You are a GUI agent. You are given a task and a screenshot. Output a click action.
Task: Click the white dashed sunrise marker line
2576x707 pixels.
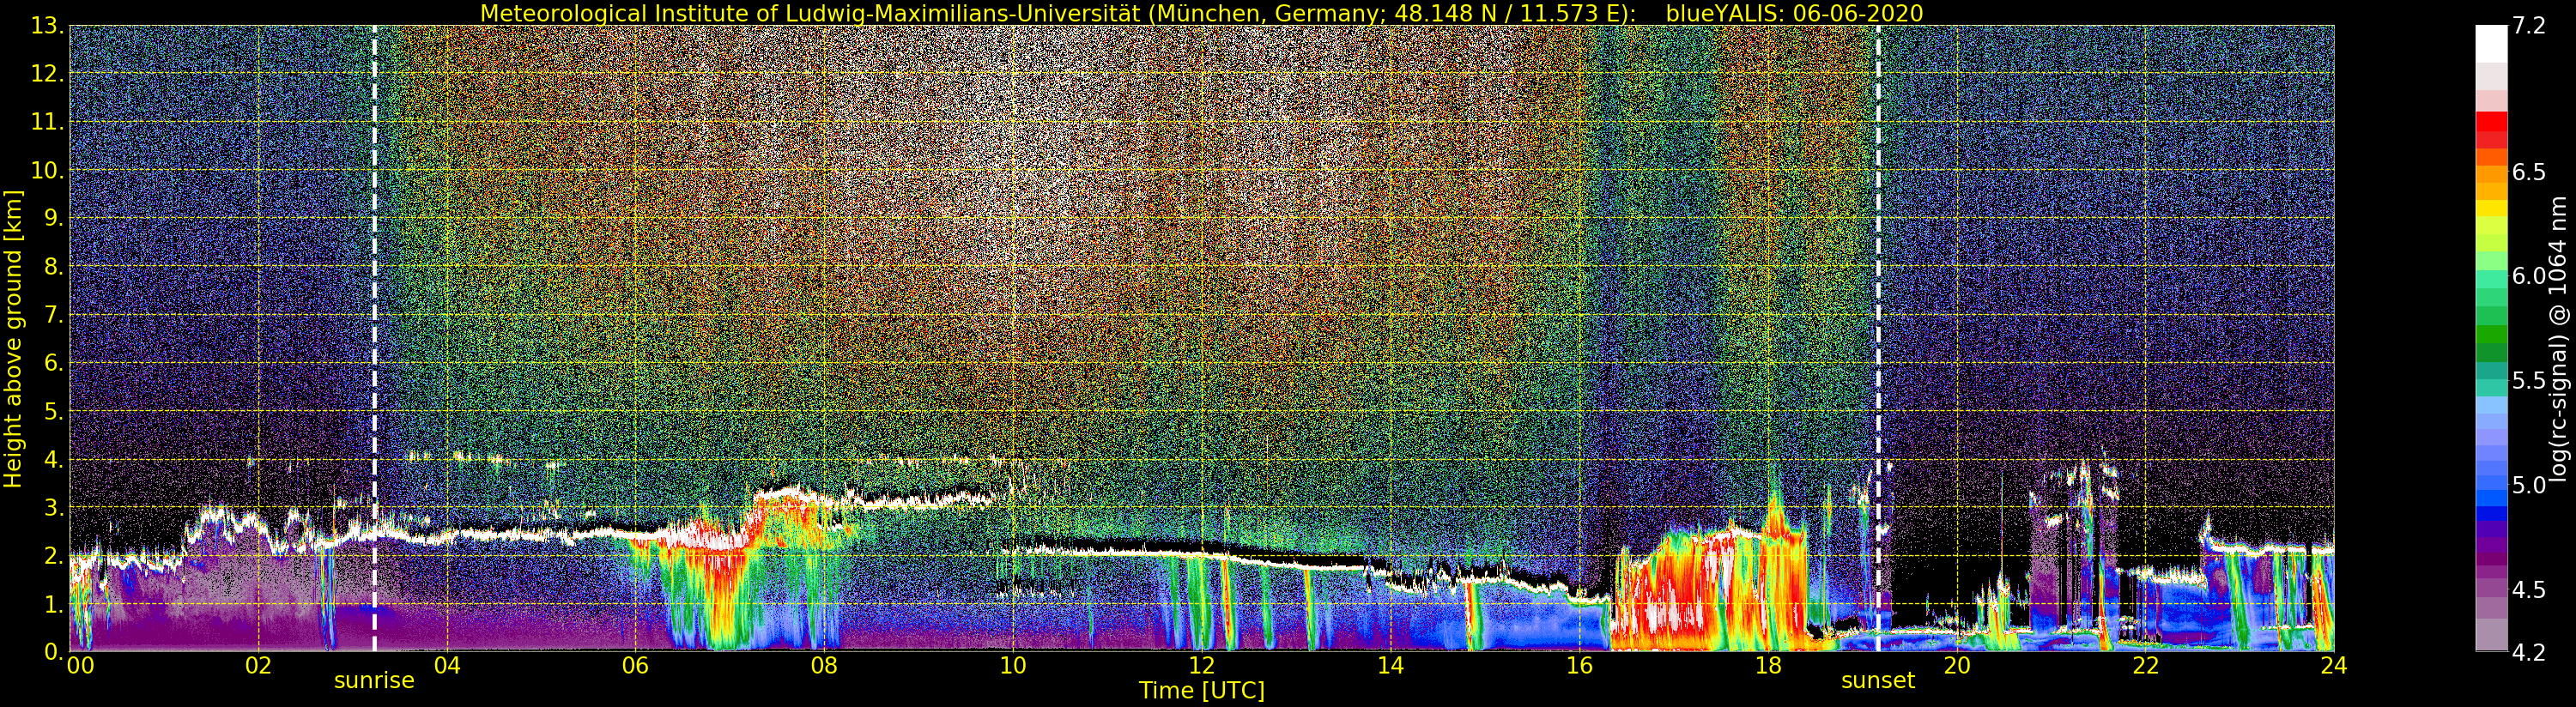(x=375, y=338)
